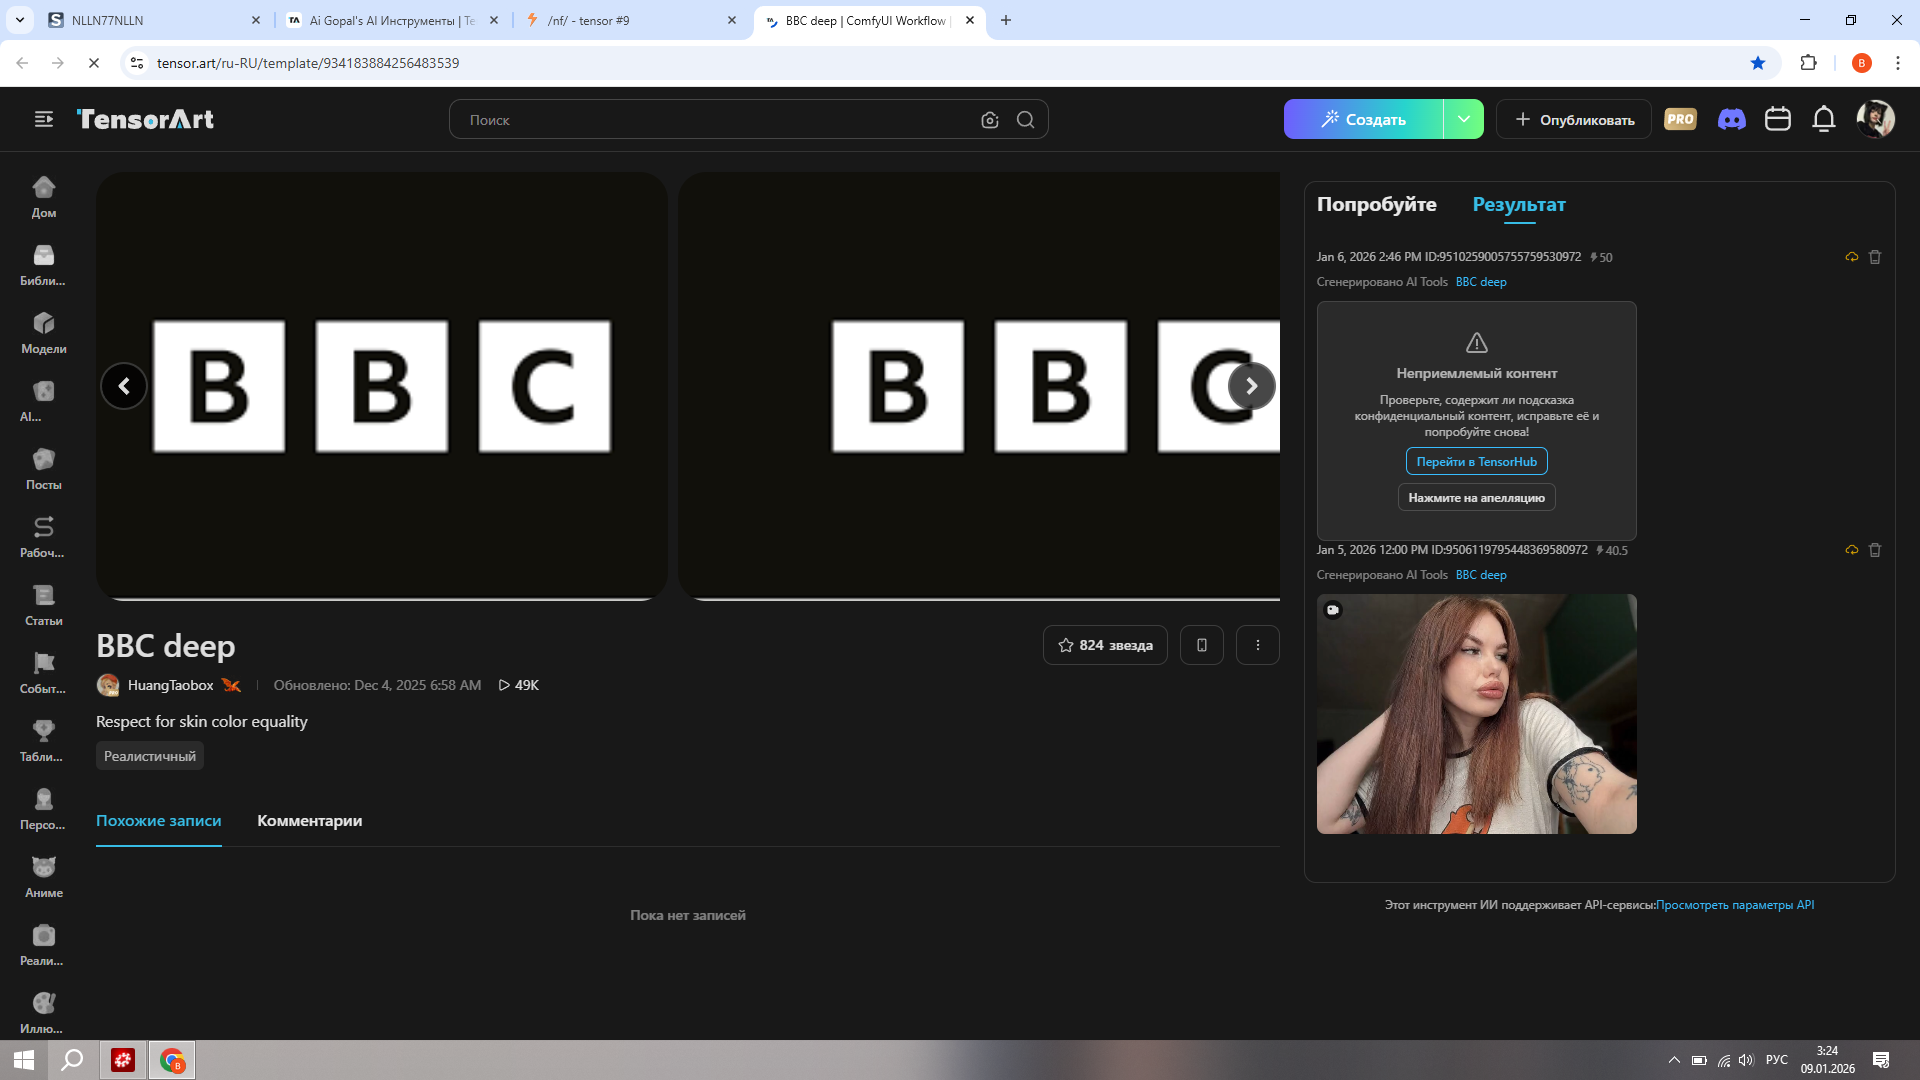This screenshot has width=1920, height=1080.
Task: Open the calendar check-in icon
Action: [x=1777, y=119]
